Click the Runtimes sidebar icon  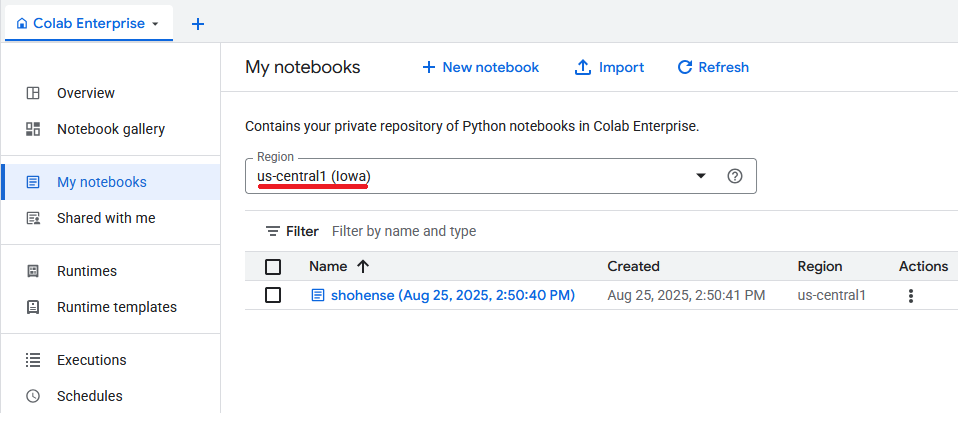(33, 271)
